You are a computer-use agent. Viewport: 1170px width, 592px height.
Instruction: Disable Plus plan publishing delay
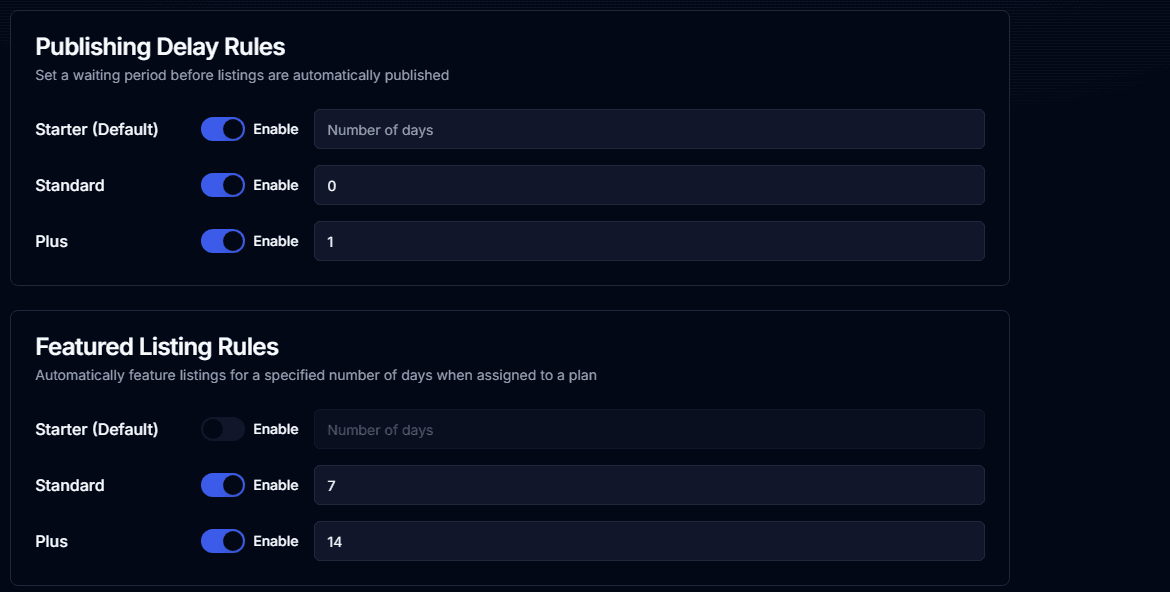tap(222, 241)
